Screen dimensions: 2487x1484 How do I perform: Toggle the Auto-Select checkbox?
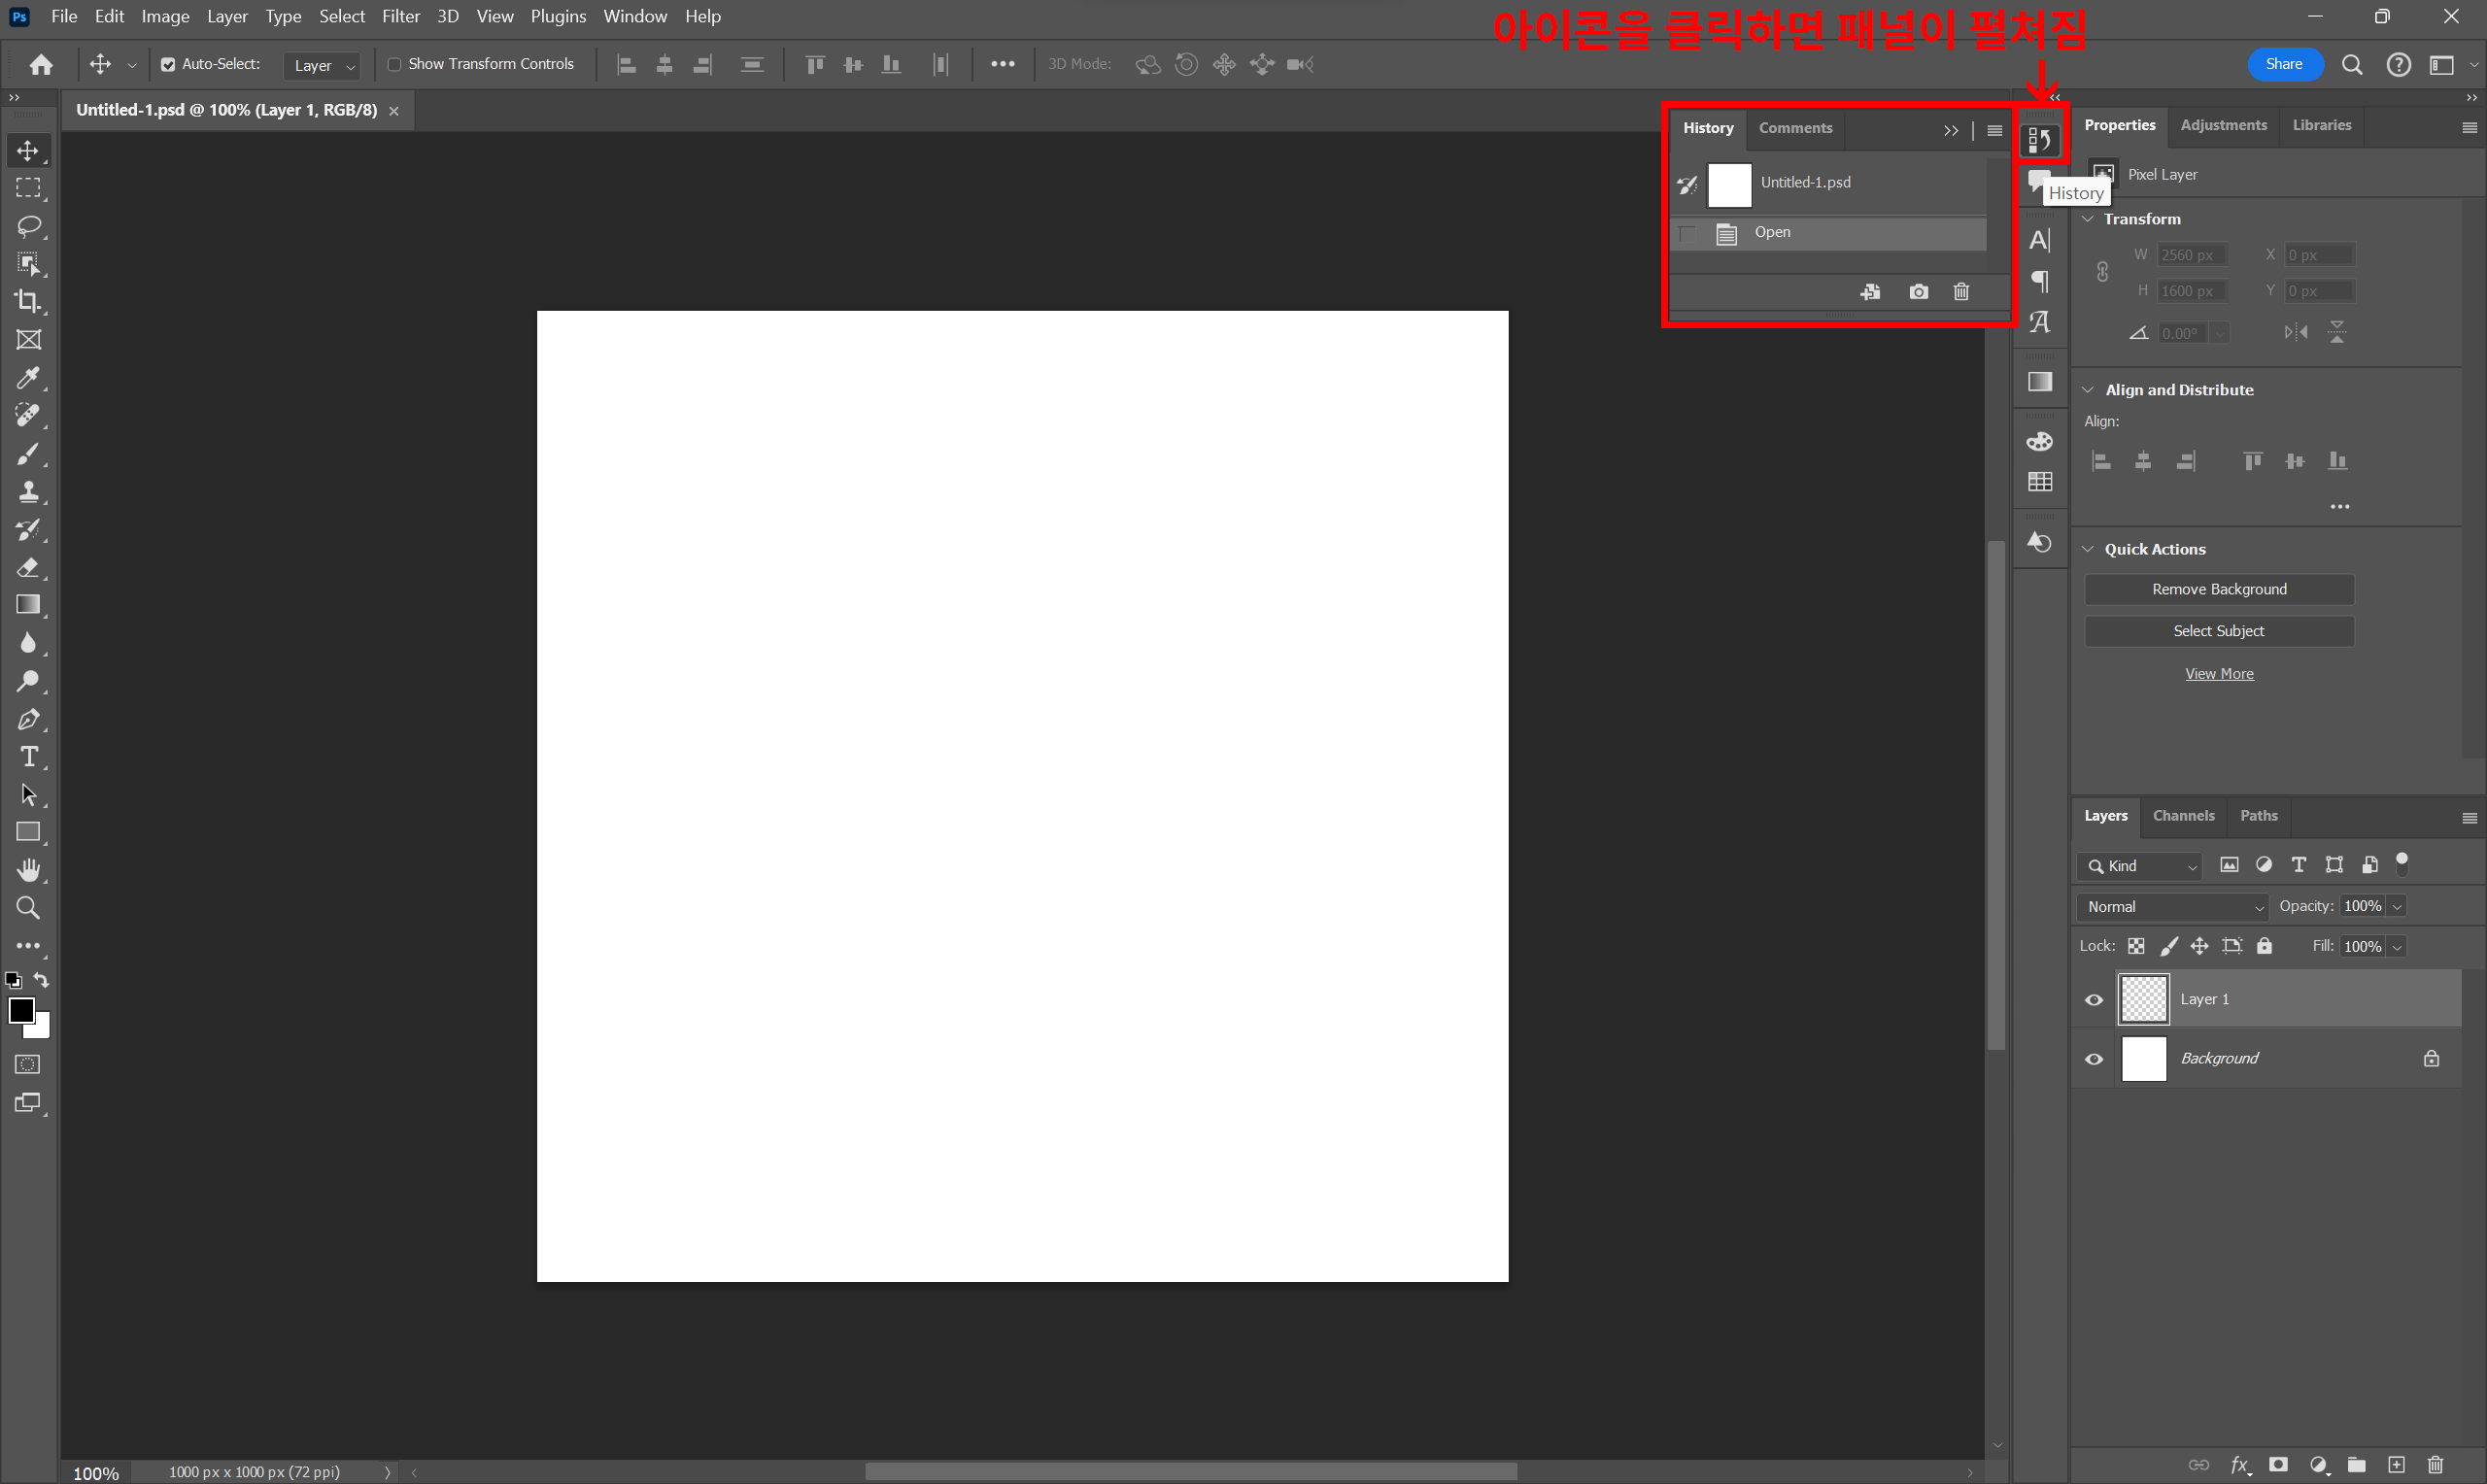[x=168, y=65]
